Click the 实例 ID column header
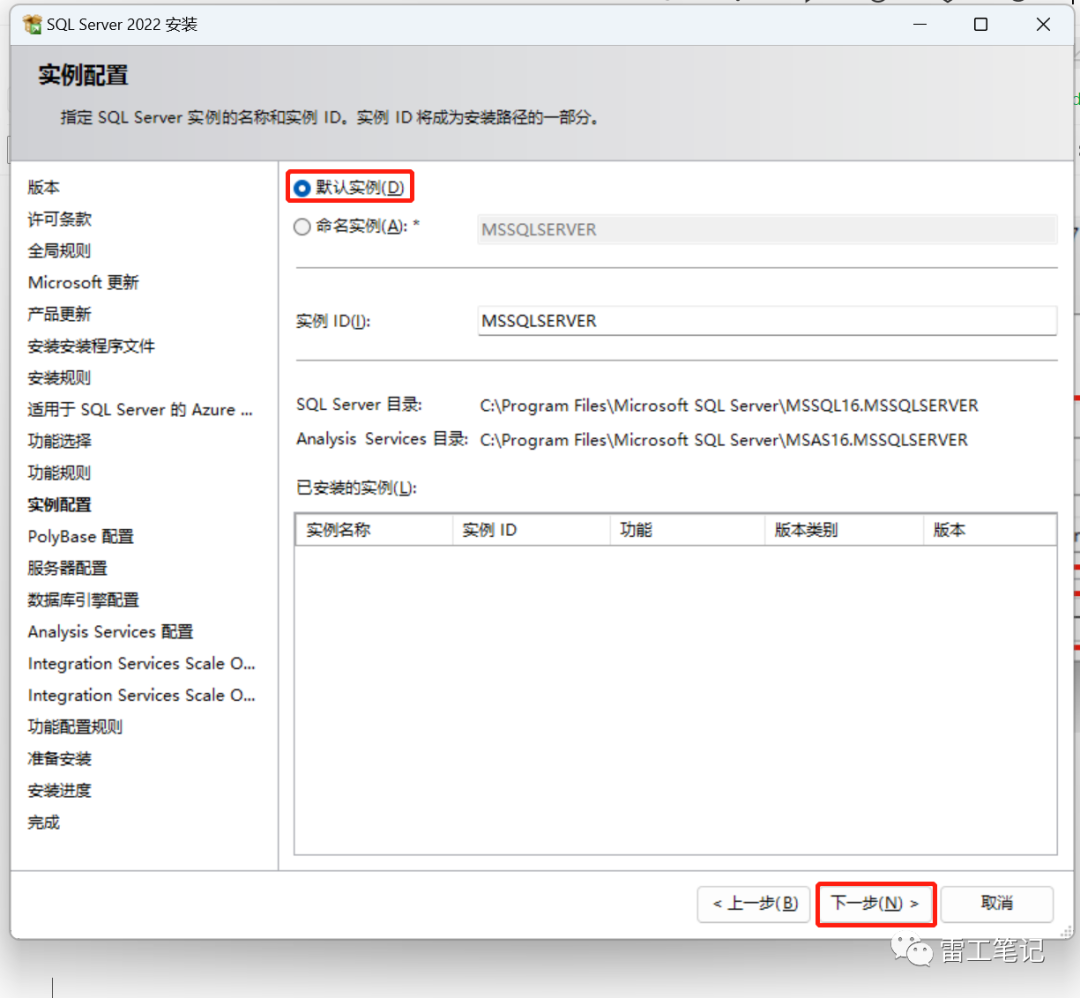The height and width of the screenshot is (998, 1080). point(531,530)
